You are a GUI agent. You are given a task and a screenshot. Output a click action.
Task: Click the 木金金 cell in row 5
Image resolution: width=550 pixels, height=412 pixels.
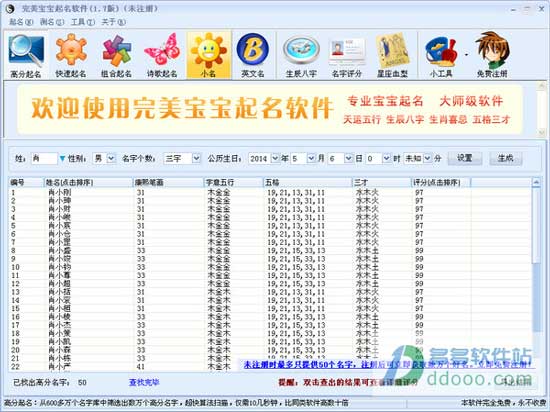pos(219,225)
